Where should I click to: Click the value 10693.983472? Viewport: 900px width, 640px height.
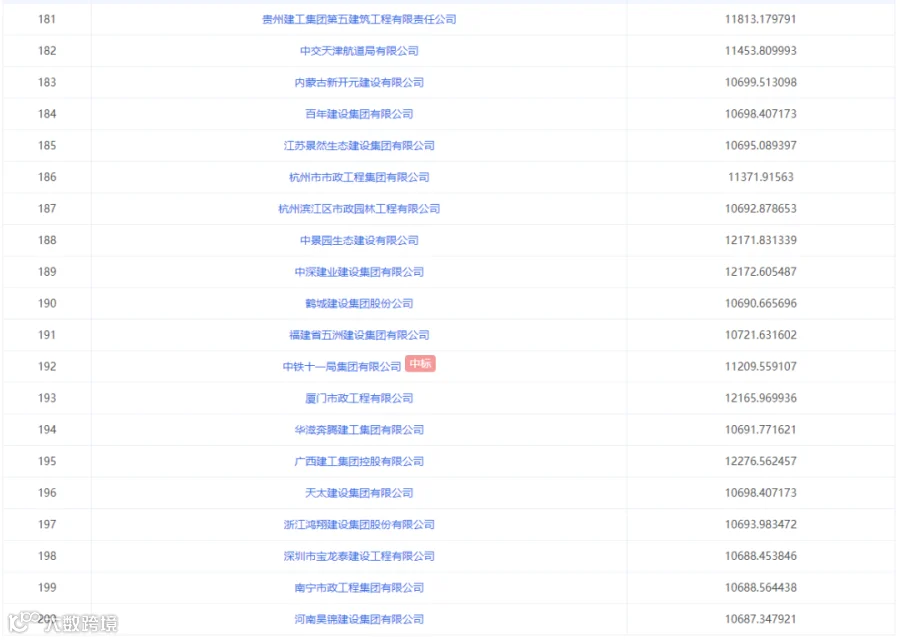click(761, 524)
